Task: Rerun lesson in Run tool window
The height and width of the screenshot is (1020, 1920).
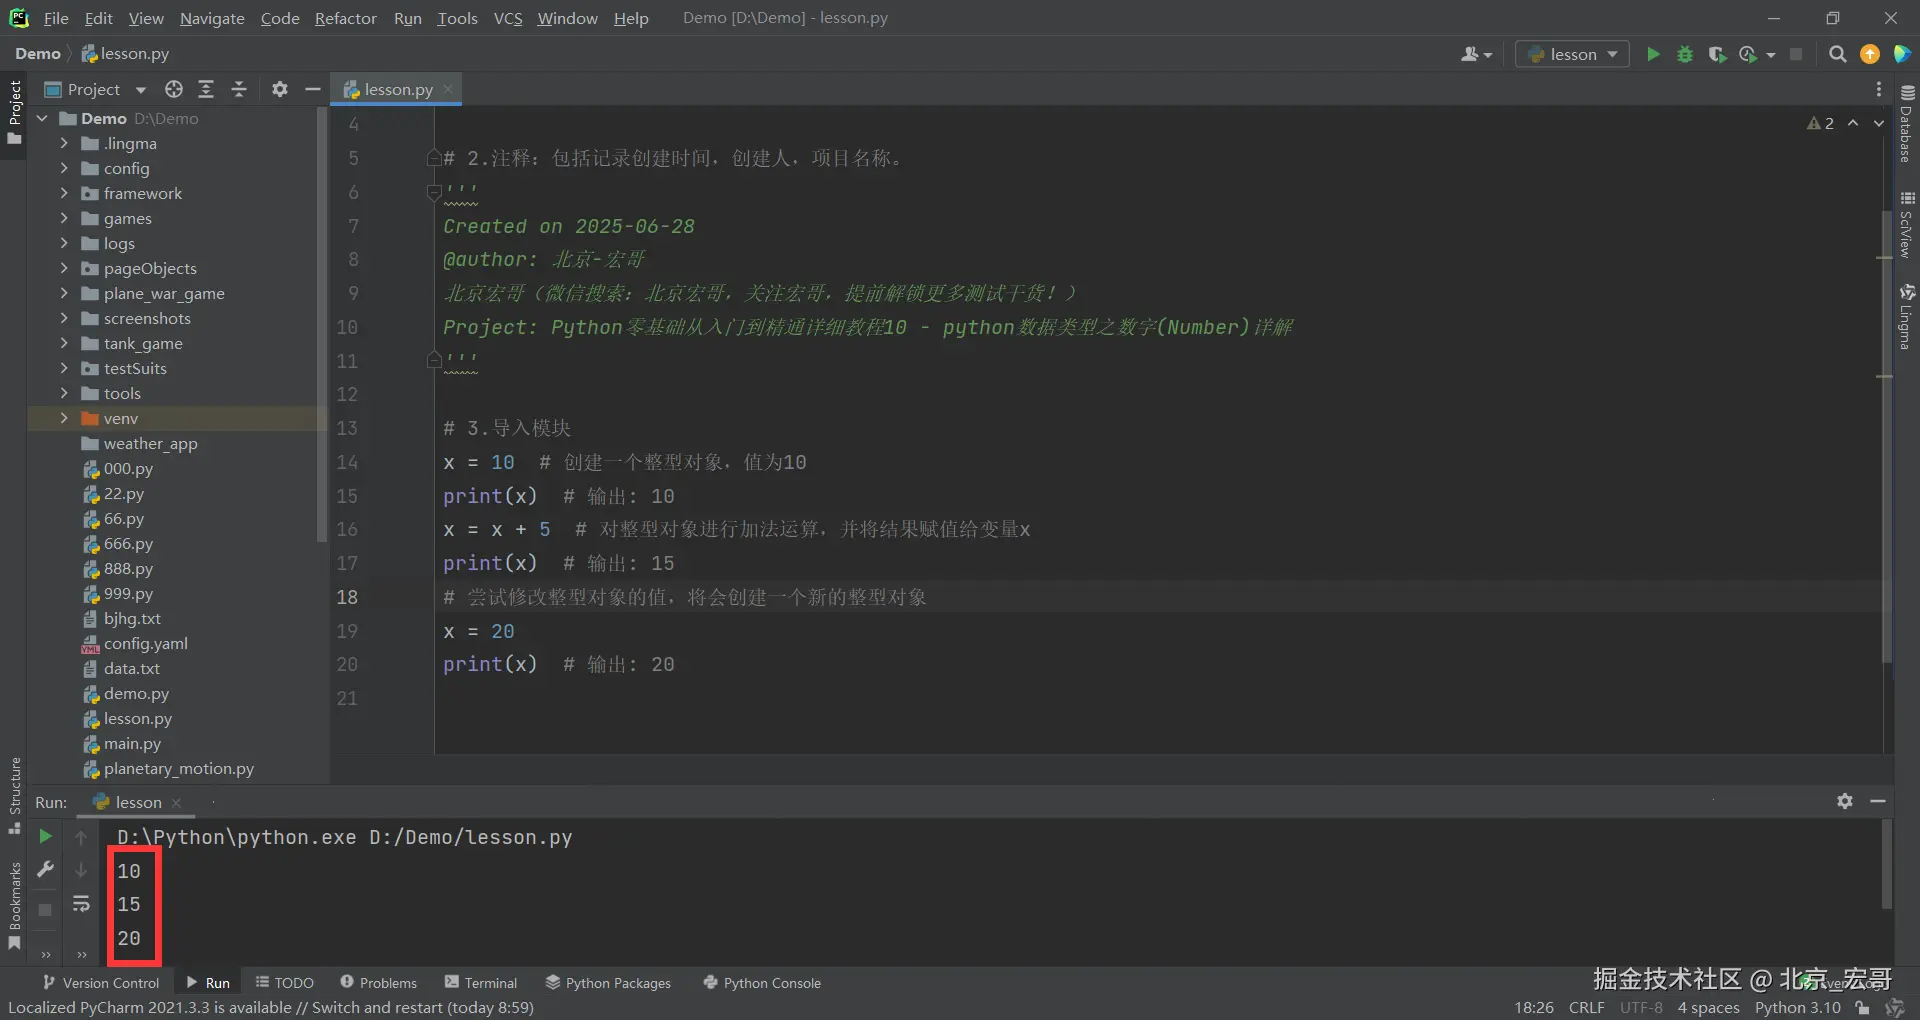Action: tap(45, 836)
